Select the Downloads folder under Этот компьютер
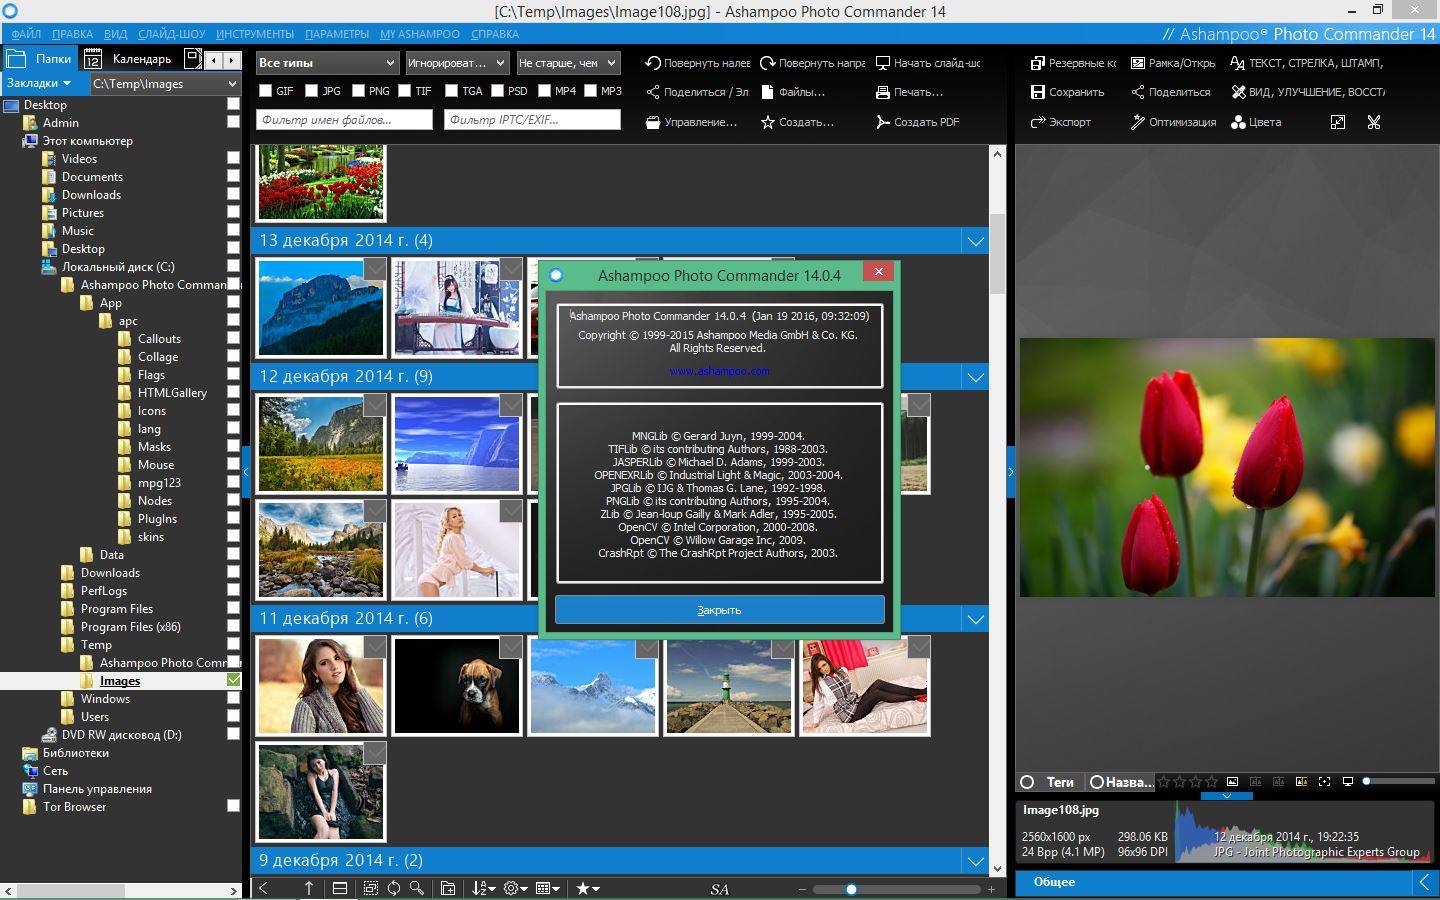The width and height of the screenshot is (1440, 900). (x=91, y=195)
